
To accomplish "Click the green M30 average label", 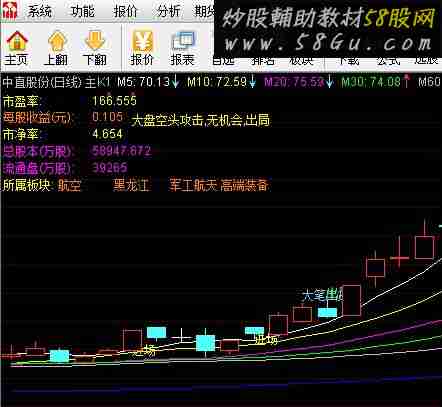I will coord(371,82).
